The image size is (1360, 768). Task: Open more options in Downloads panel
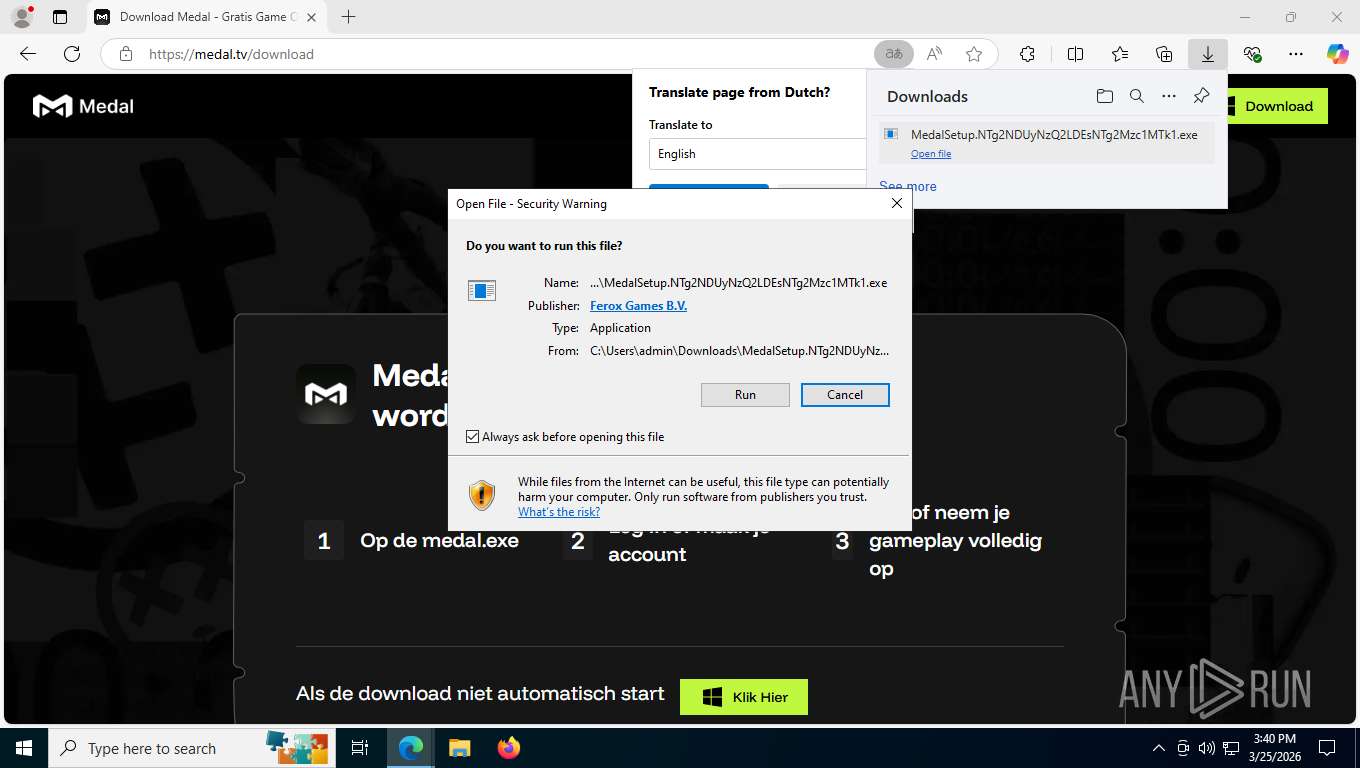[x=1169, y=96]
